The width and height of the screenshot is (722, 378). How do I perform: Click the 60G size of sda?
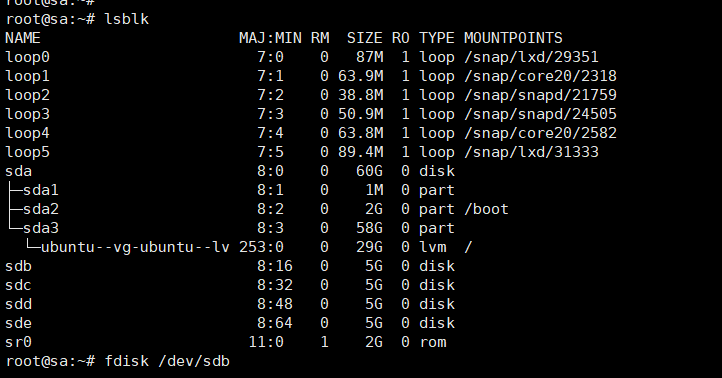click(x=369, y=171)
